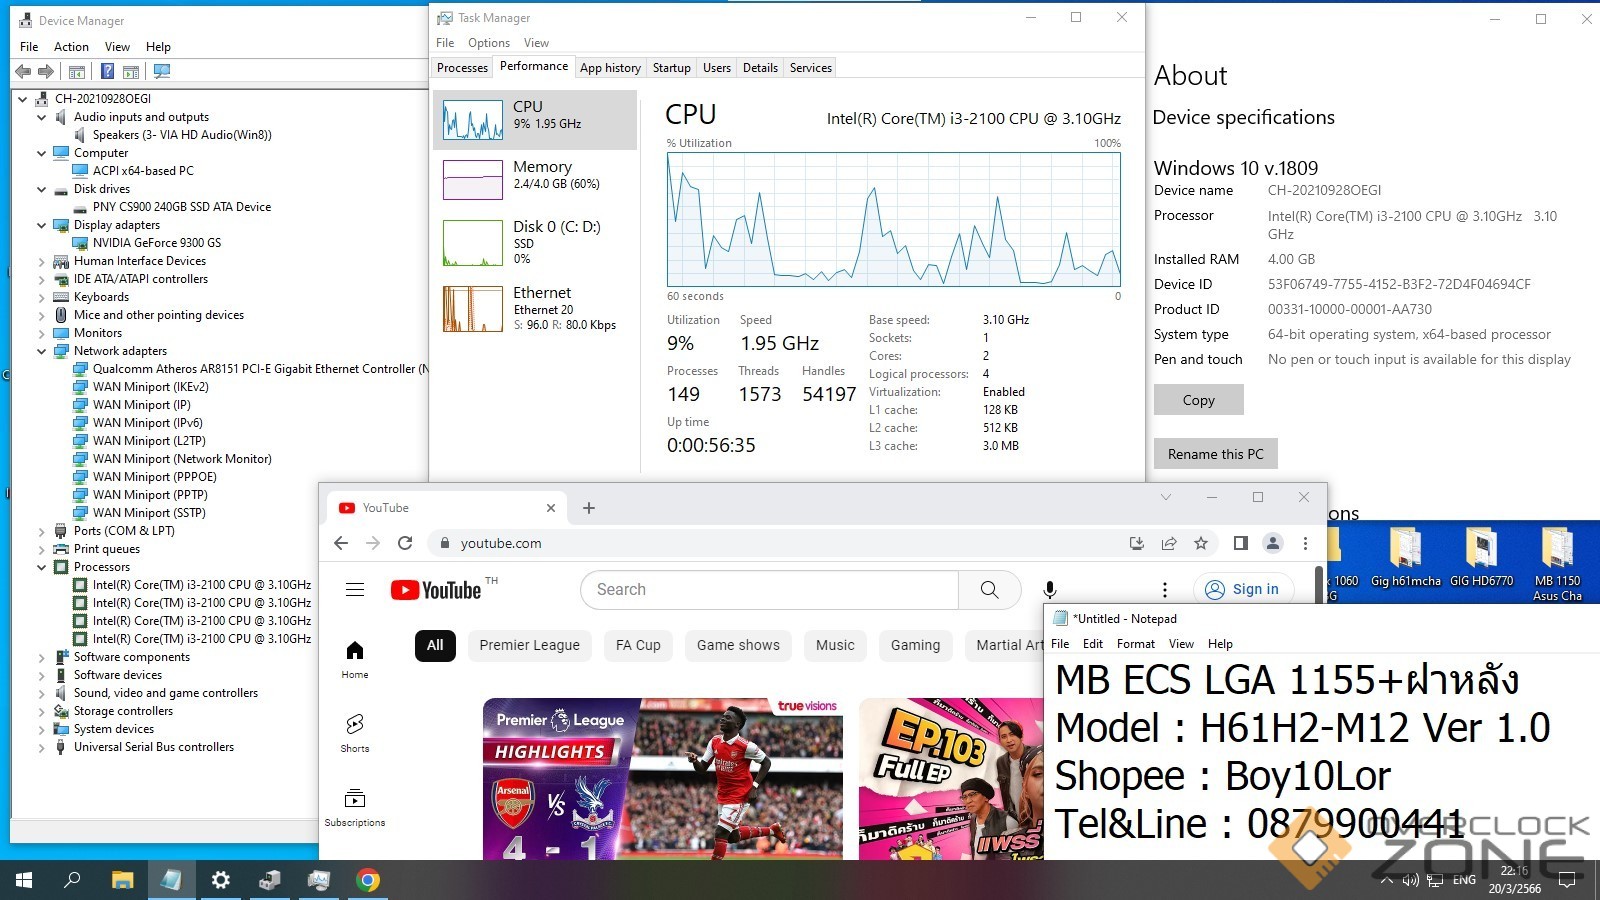Collapse the Network adapters tree node
This screenshot has height=900, width=1600.
(x=42, y=351)
